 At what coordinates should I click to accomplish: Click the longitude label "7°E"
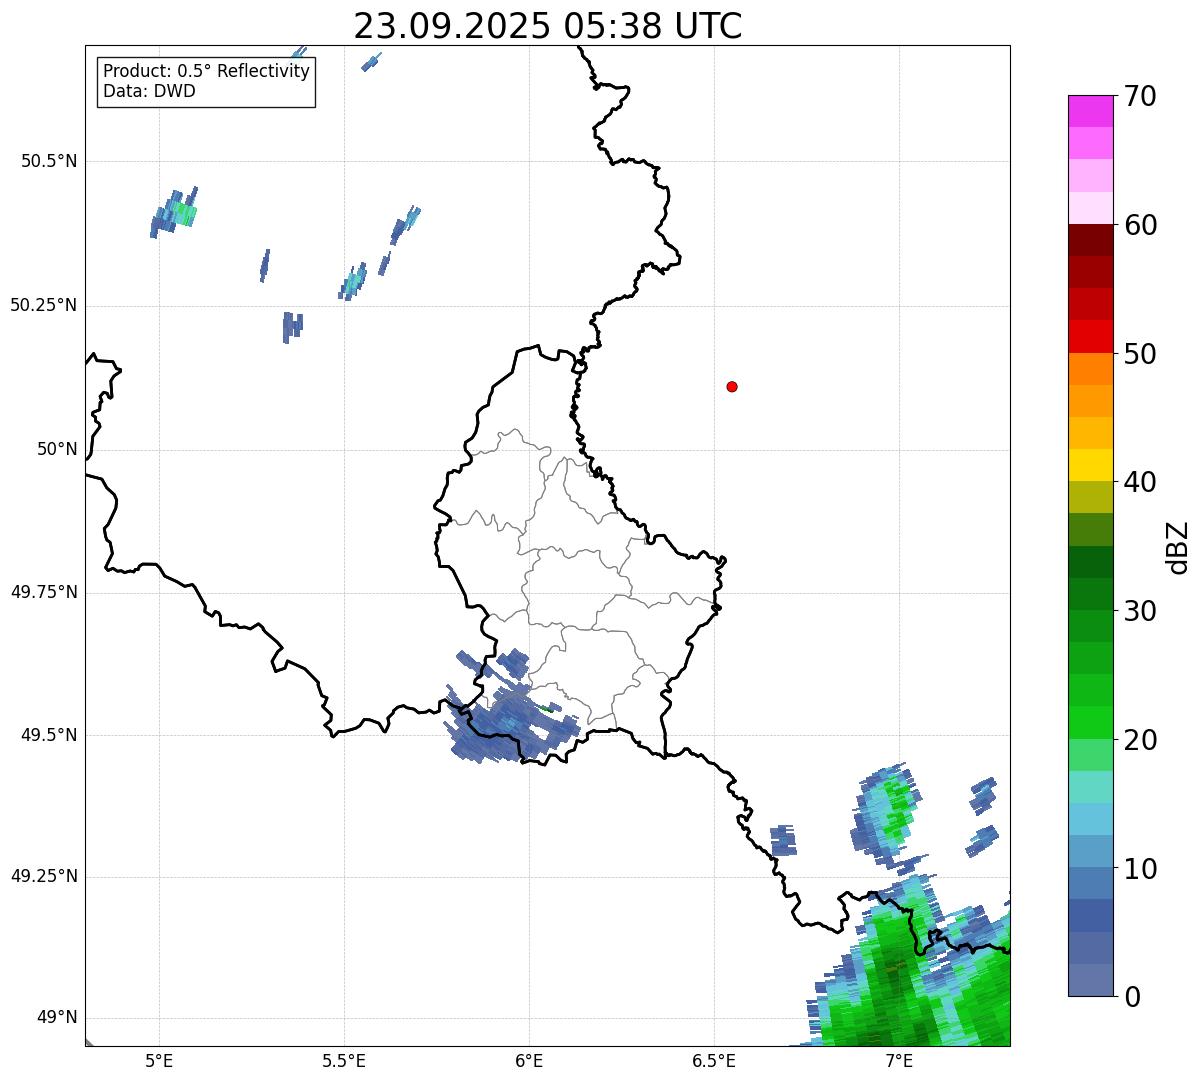[899, 1060]
